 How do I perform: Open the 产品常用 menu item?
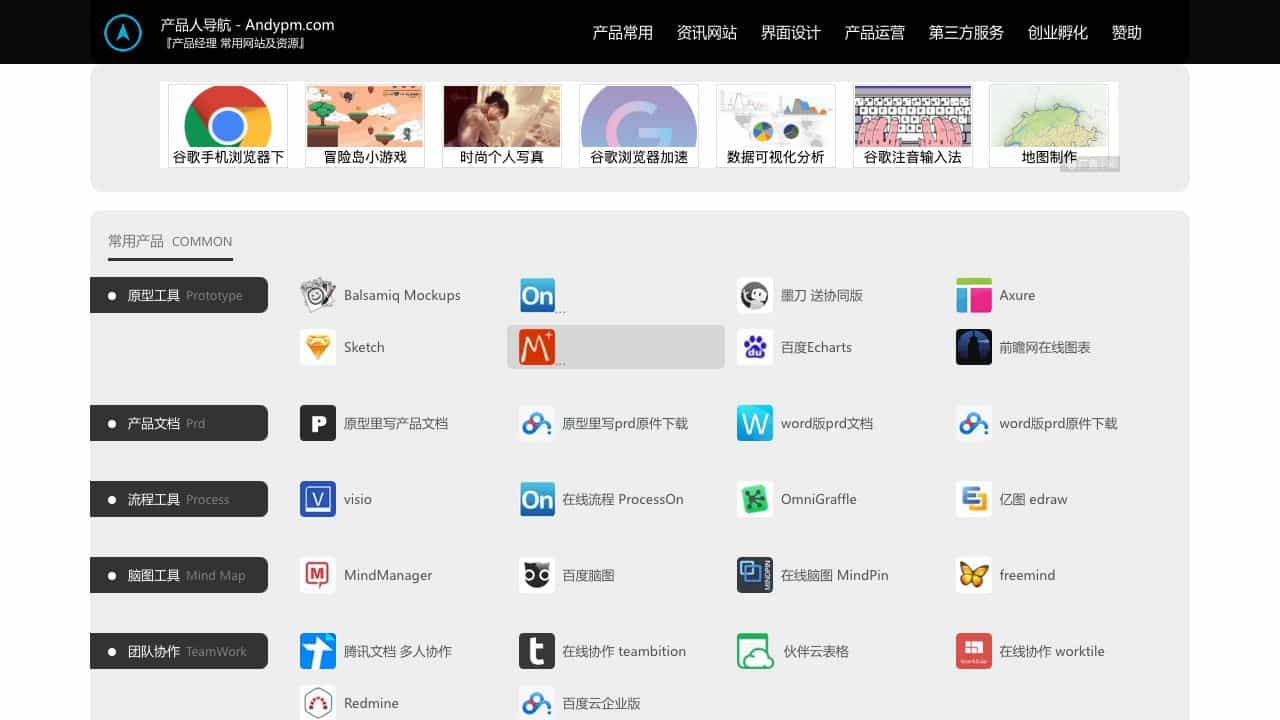[623, 33]
